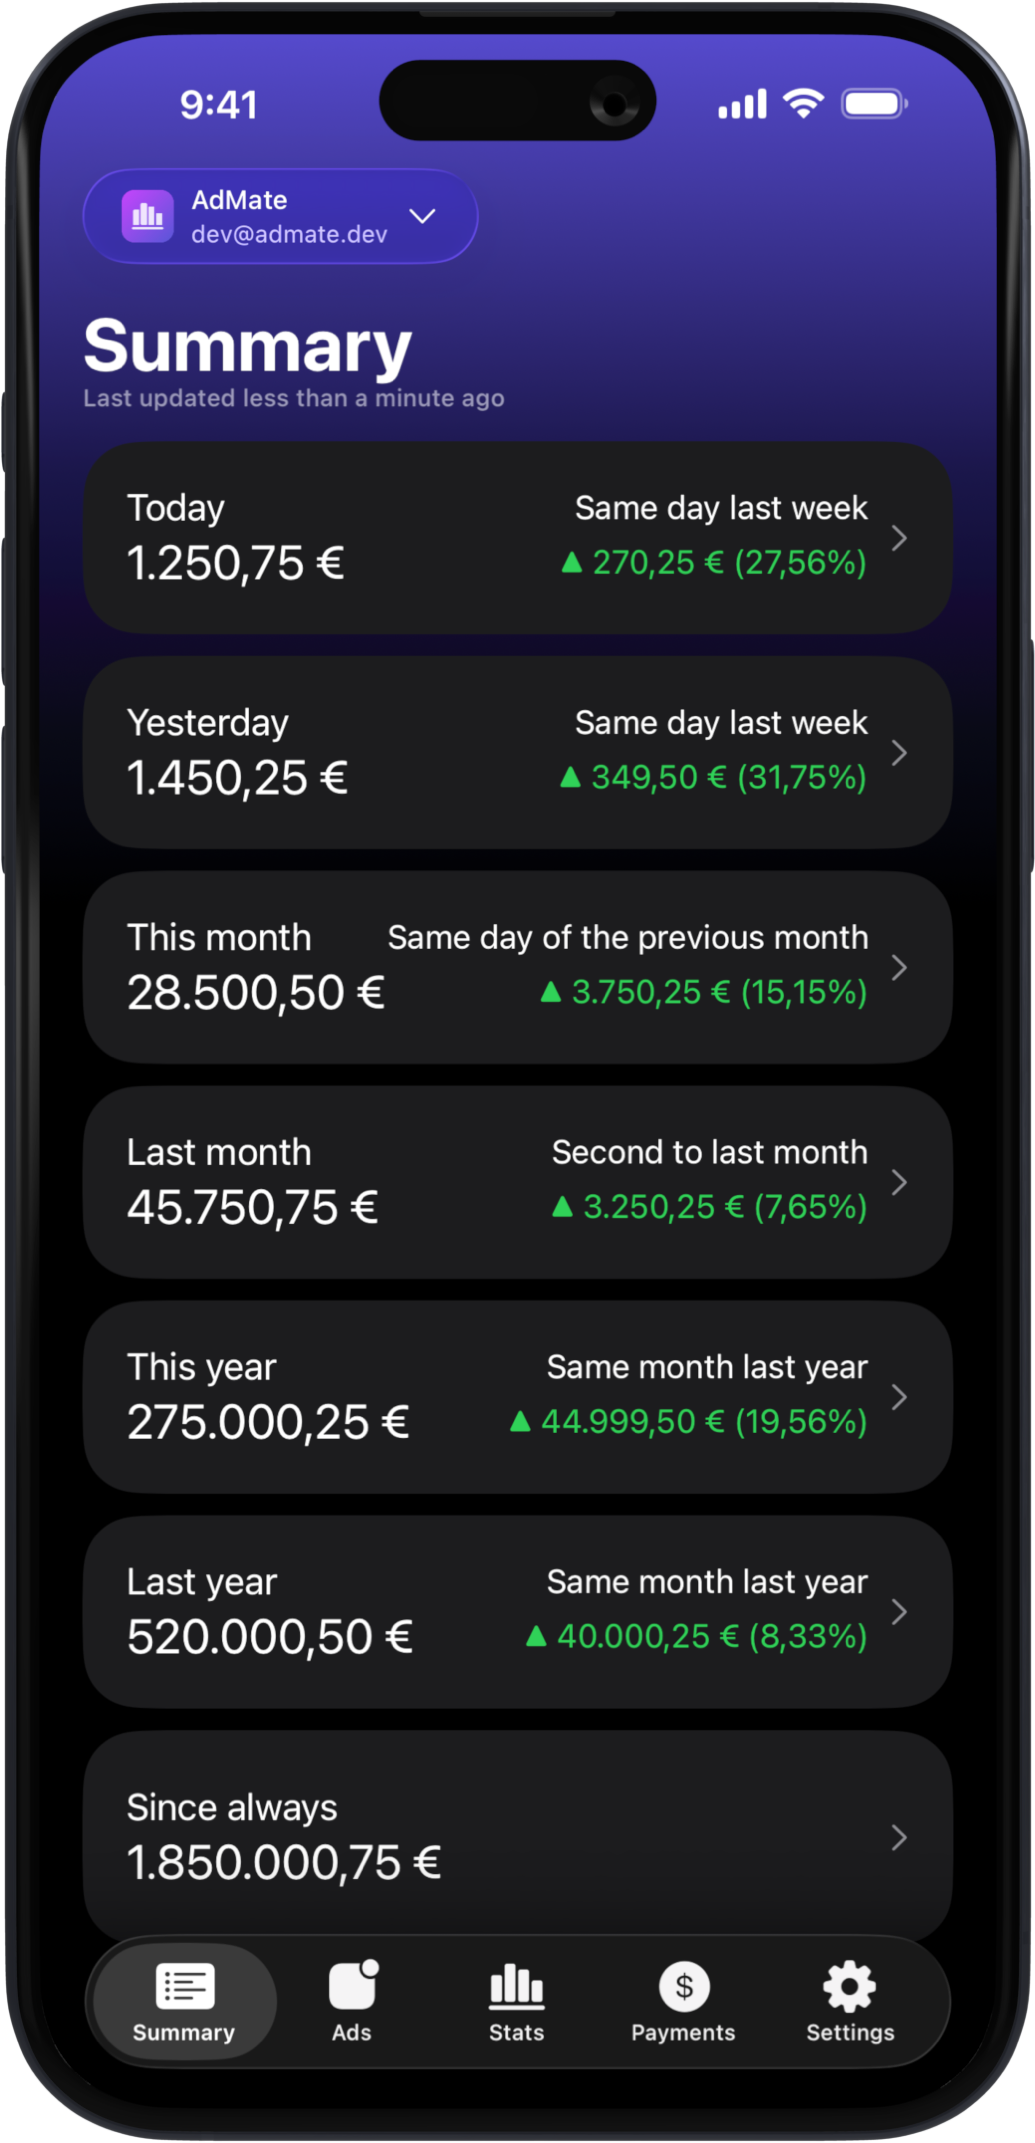Image resolution: width=1035 pixels, height=2143 pixels.
Task: Tap the dev@admate.dev account email
Action: pyautogui.click(x=289, y=234)
